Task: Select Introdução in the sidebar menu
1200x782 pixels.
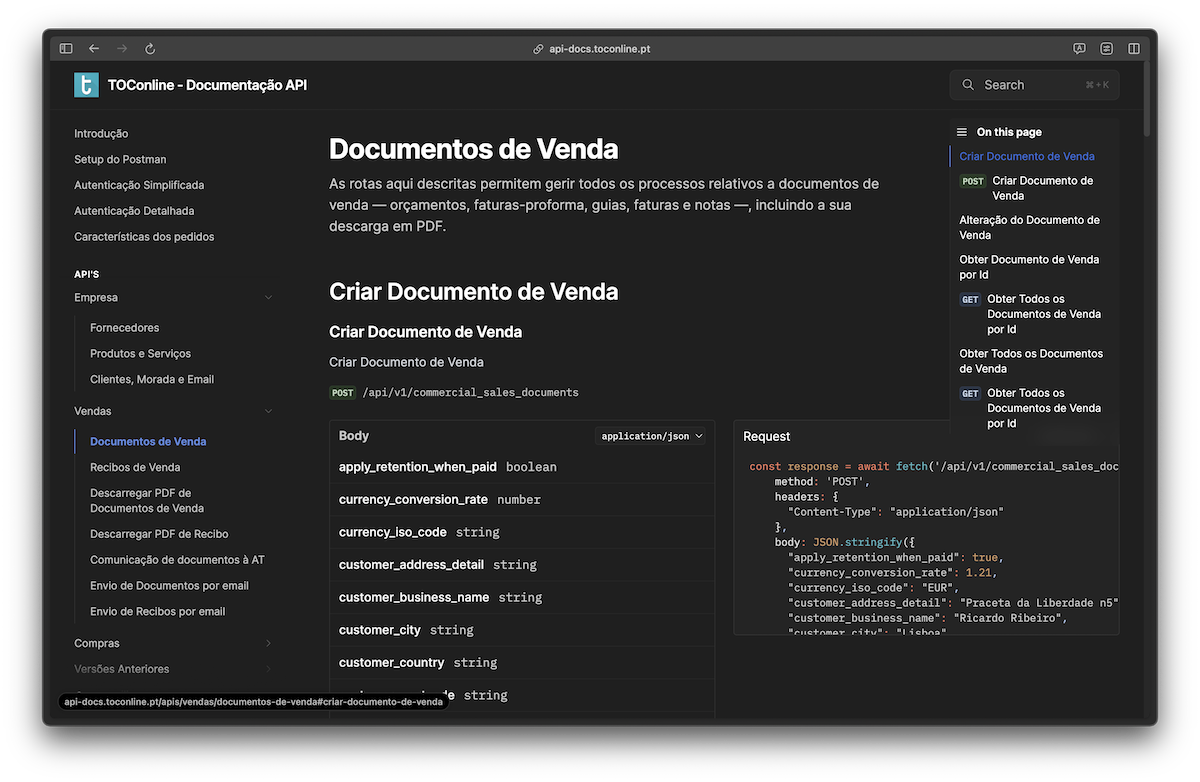Action: point(99,133)
